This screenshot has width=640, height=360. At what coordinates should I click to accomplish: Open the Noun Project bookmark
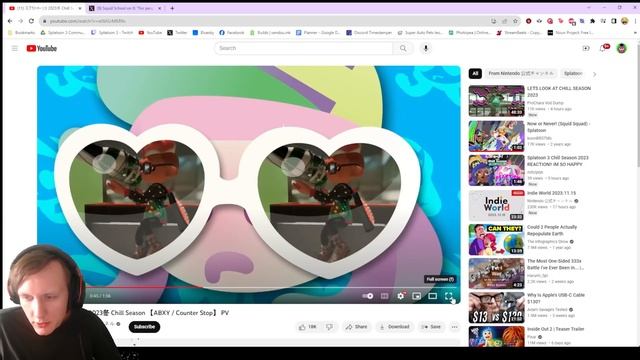pos(571,32)
